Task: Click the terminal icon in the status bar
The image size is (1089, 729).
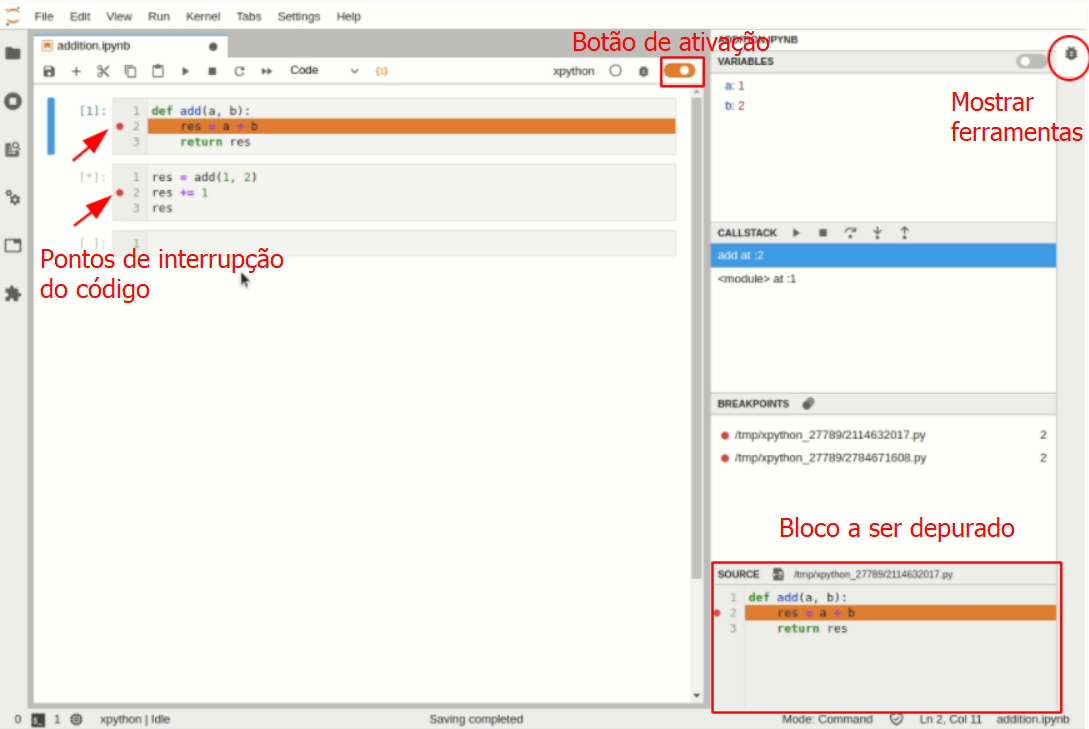Action: 38,720
